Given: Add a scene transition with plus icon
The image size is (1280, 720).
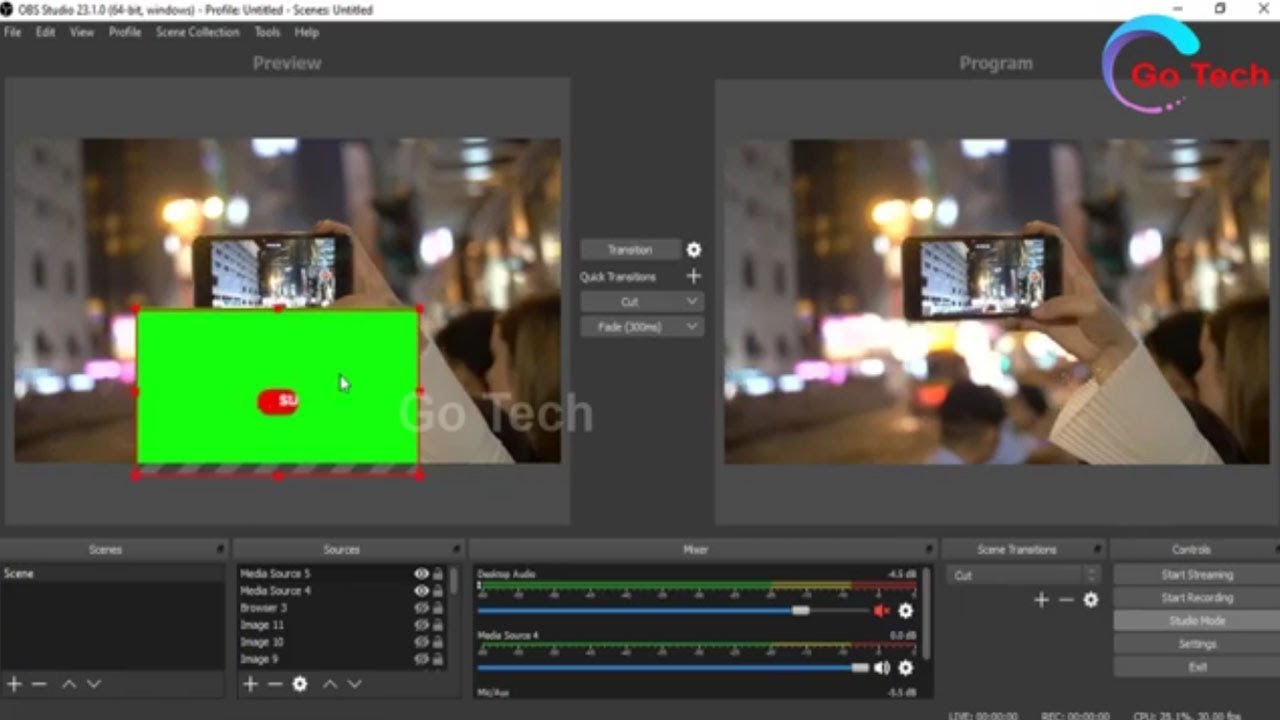Looking at the screenshot, I should pos(1041,599).
